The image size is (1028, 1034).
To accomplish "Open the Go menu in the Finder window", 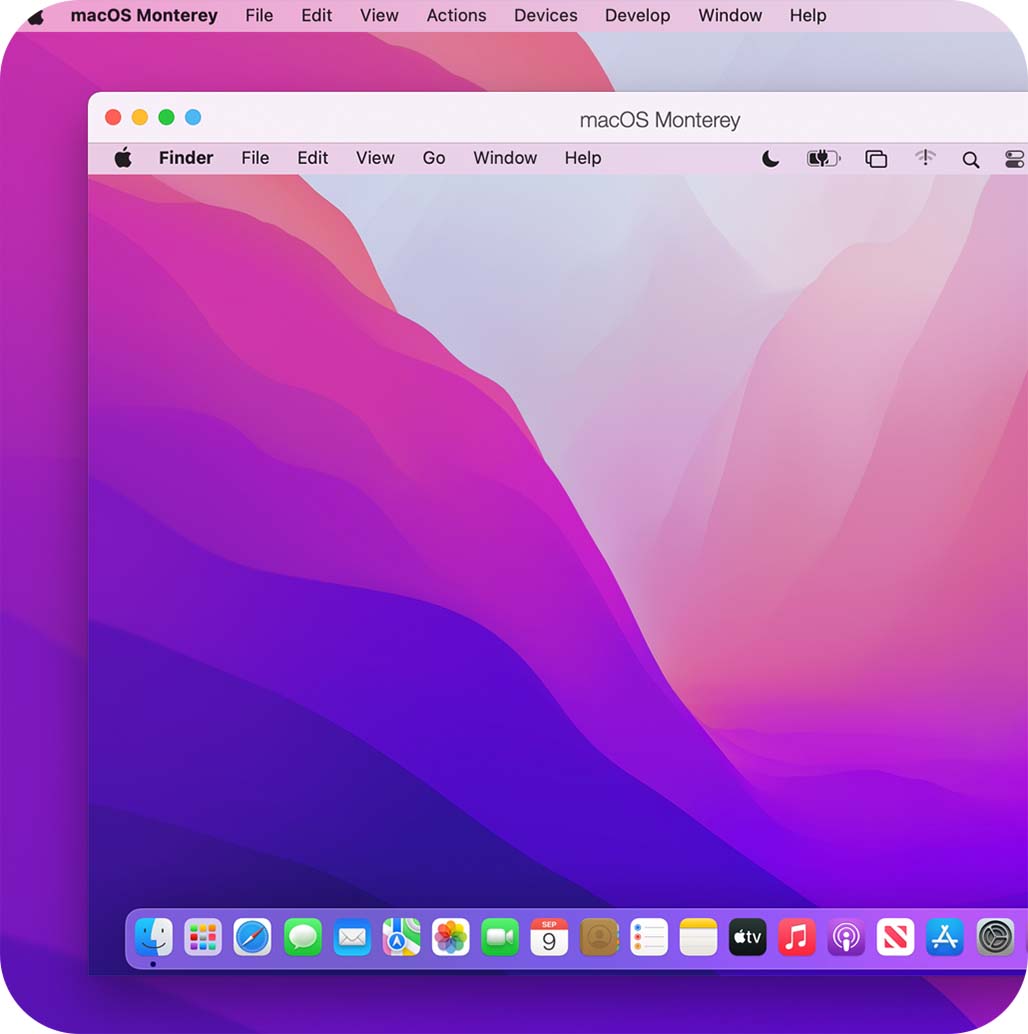I will 433,158.
